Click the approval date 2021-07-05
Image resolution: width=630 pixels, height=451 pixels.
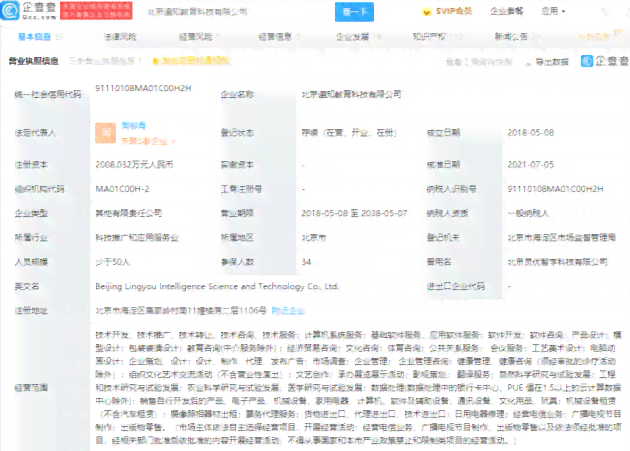530,164
